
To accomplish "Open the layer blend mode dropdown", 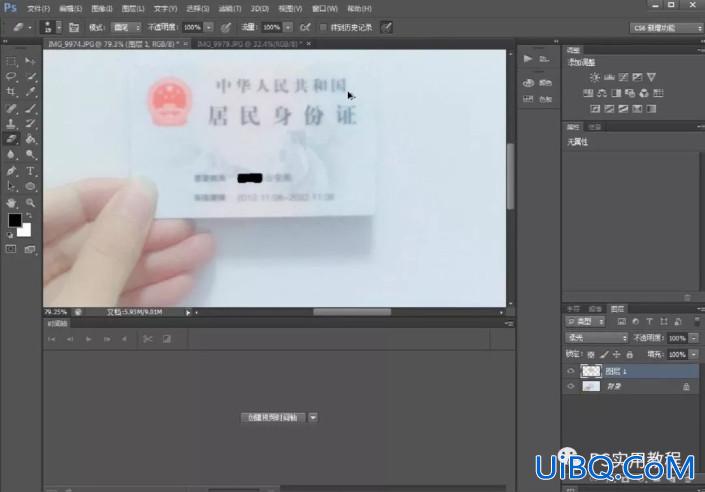I will (596, 338).
